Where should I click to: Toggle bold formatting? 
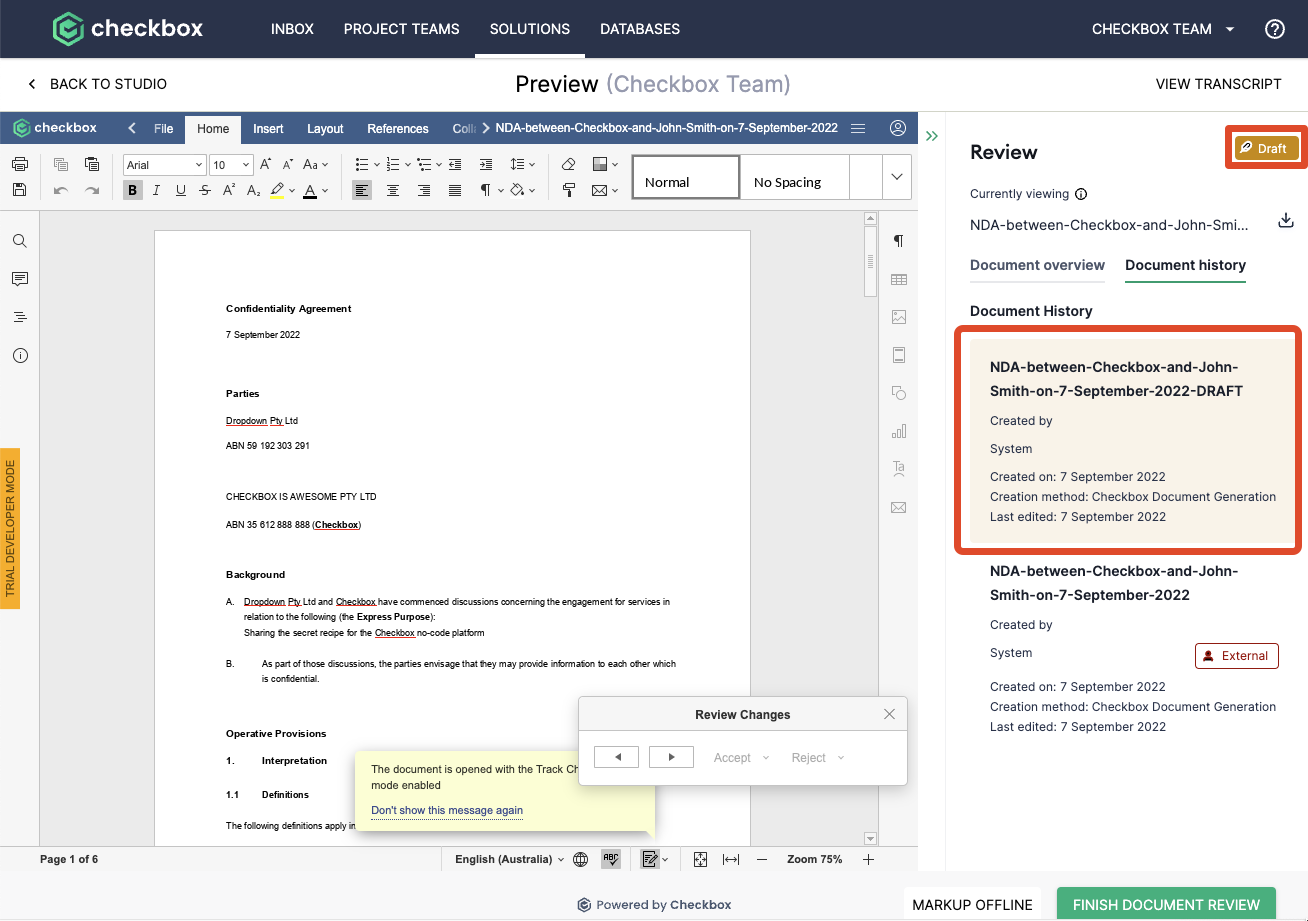pos(133,190)
